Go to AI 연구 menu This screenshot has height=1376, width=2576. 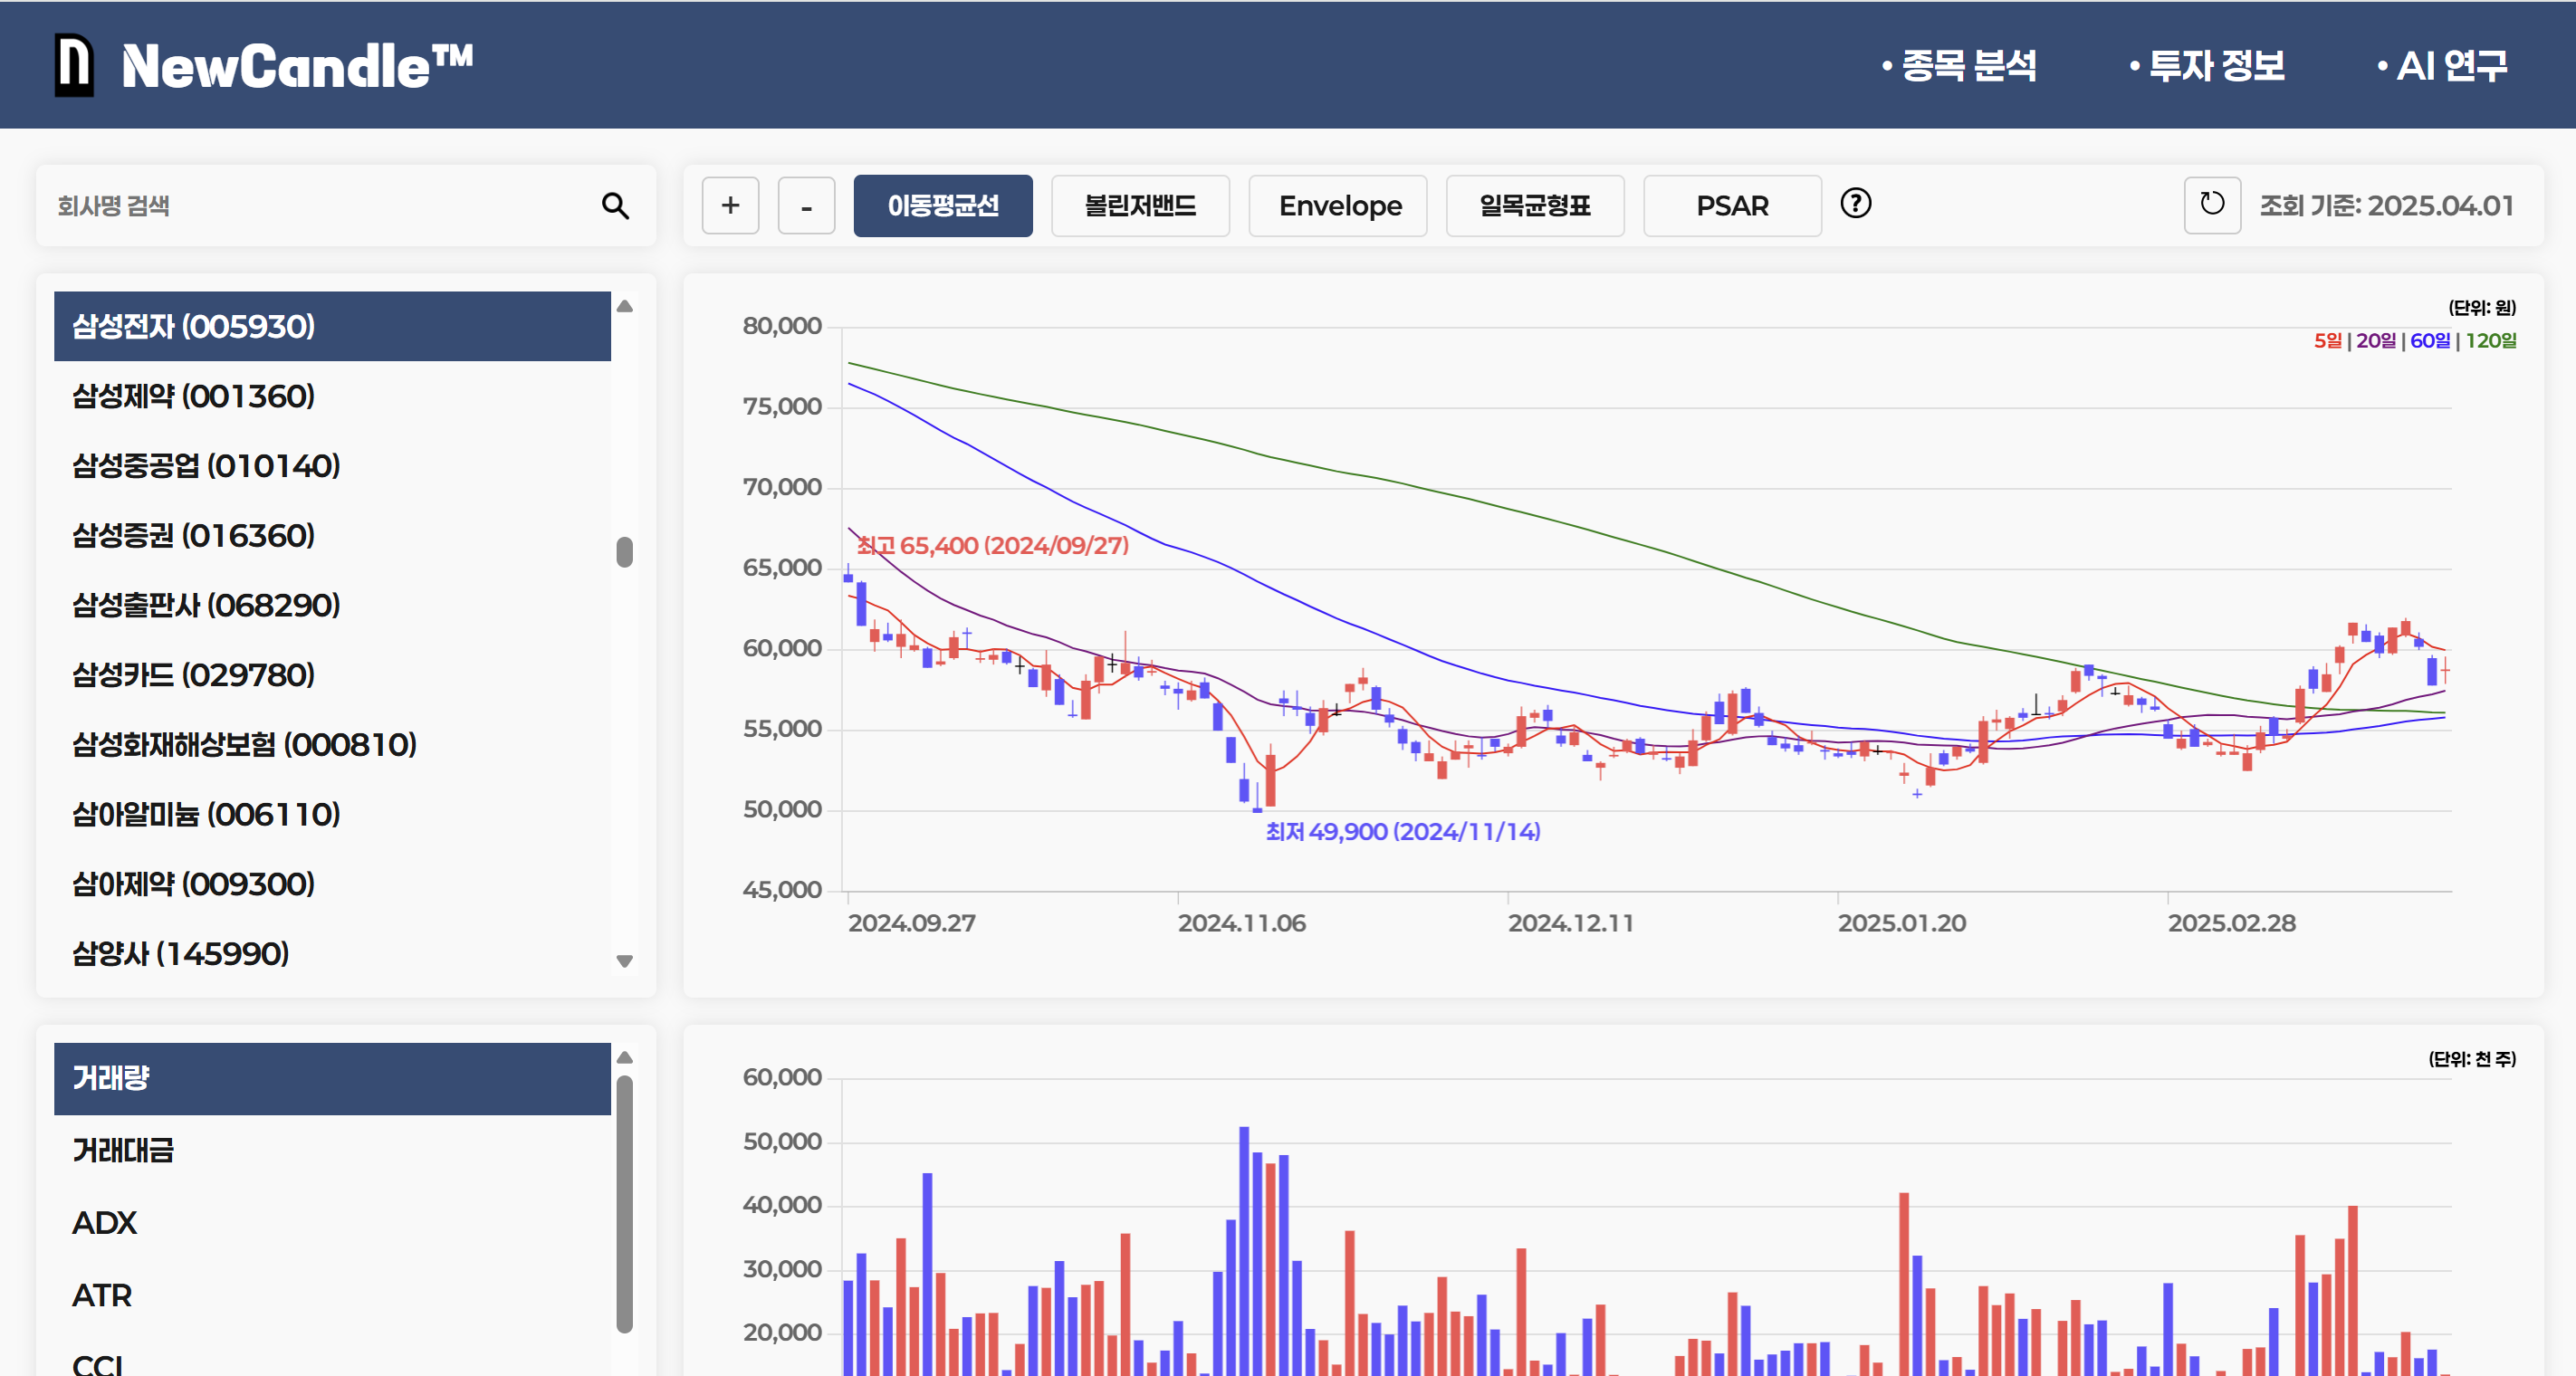pos(2450,66)
